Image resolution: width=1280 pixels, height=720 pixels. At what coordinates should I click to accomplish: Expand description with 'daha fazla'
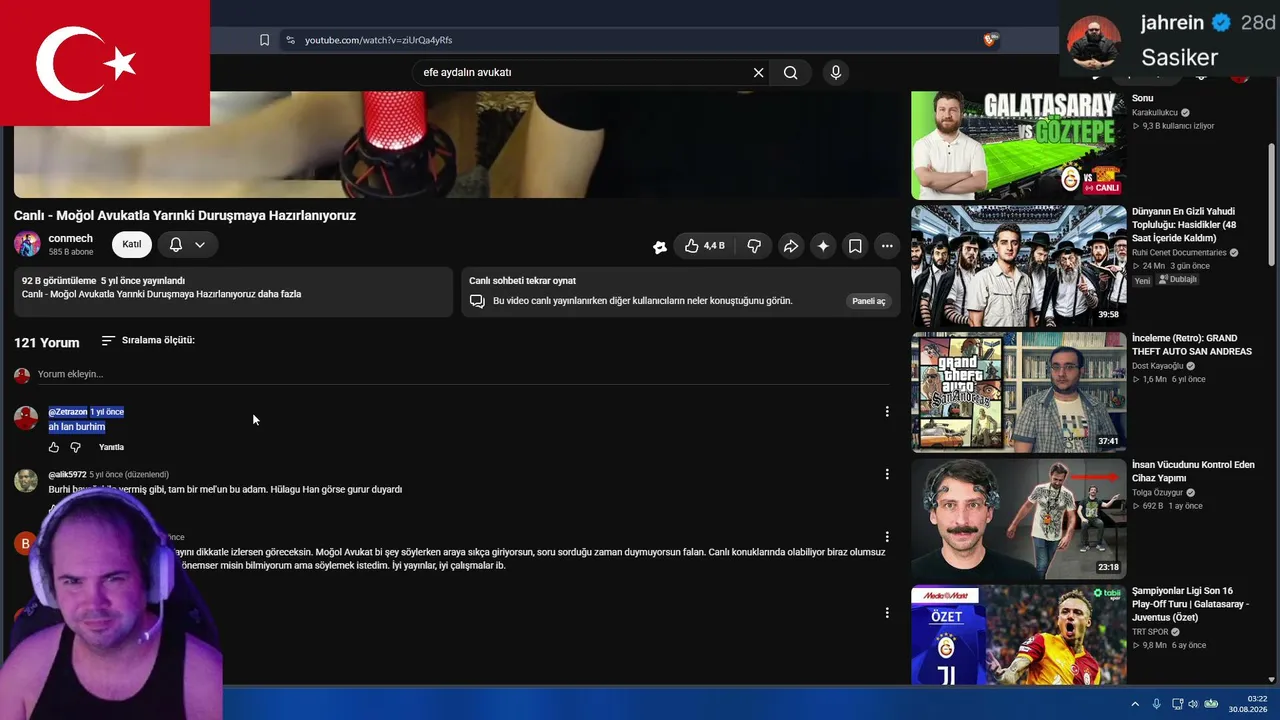pyautogui.click(x=281, y=294)
